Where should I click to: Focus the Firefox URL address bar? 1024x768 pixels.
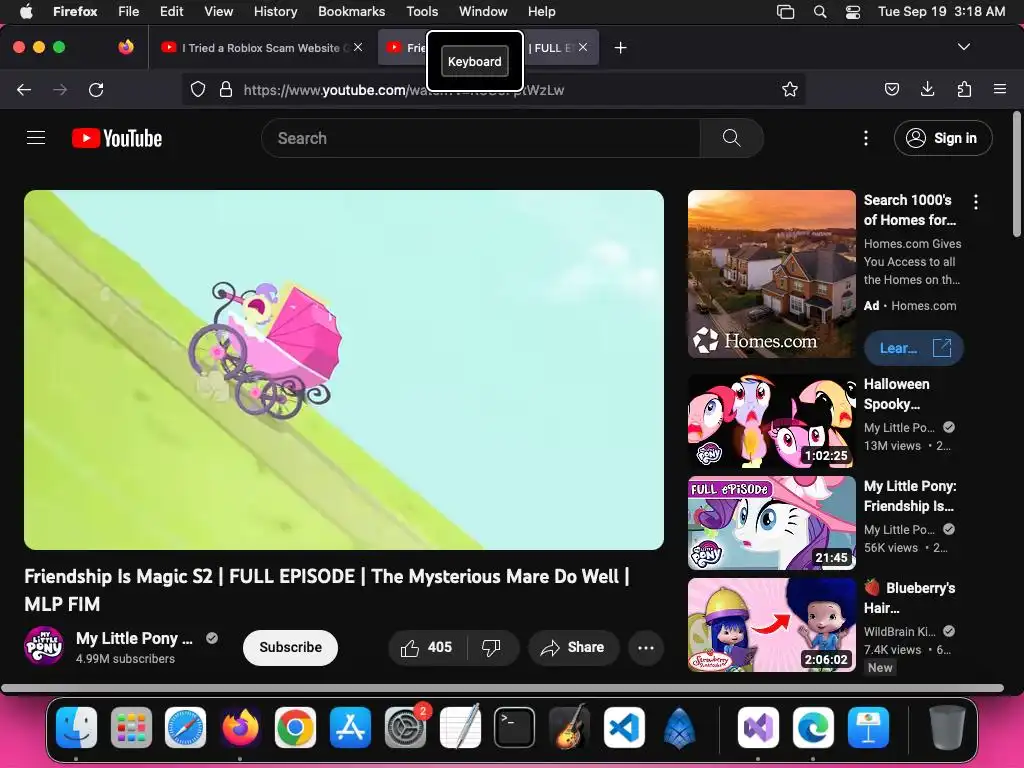[496, 89]
